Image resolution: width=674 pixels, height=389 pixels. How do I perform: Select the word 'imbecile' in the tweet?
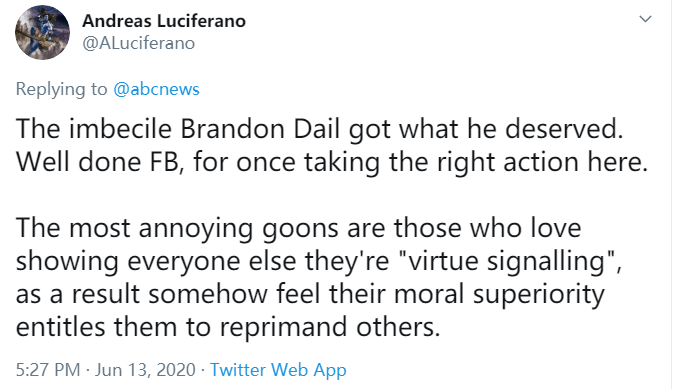pyautogui.click(x=120, y=129)
